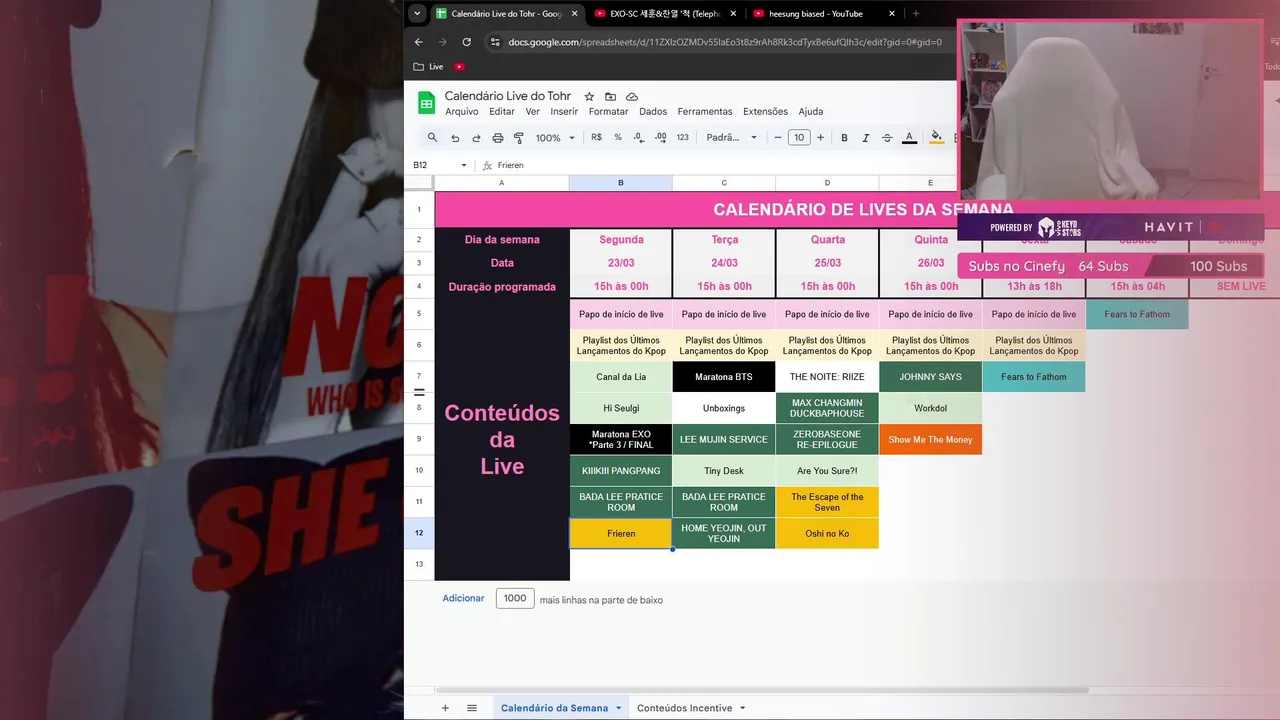
Task: Redo the last action
Action: [476, 138]
